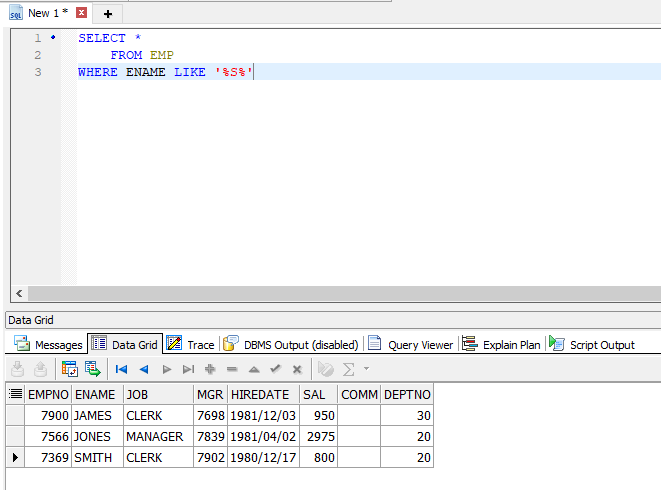Sort by SAL column header
The image size is (661, 490).
[x=318, y=394]
